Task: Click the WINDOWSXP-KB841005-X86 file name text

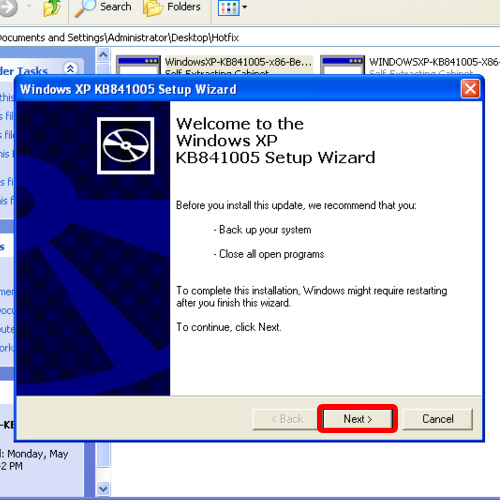Action: click(x=434, y=62)
